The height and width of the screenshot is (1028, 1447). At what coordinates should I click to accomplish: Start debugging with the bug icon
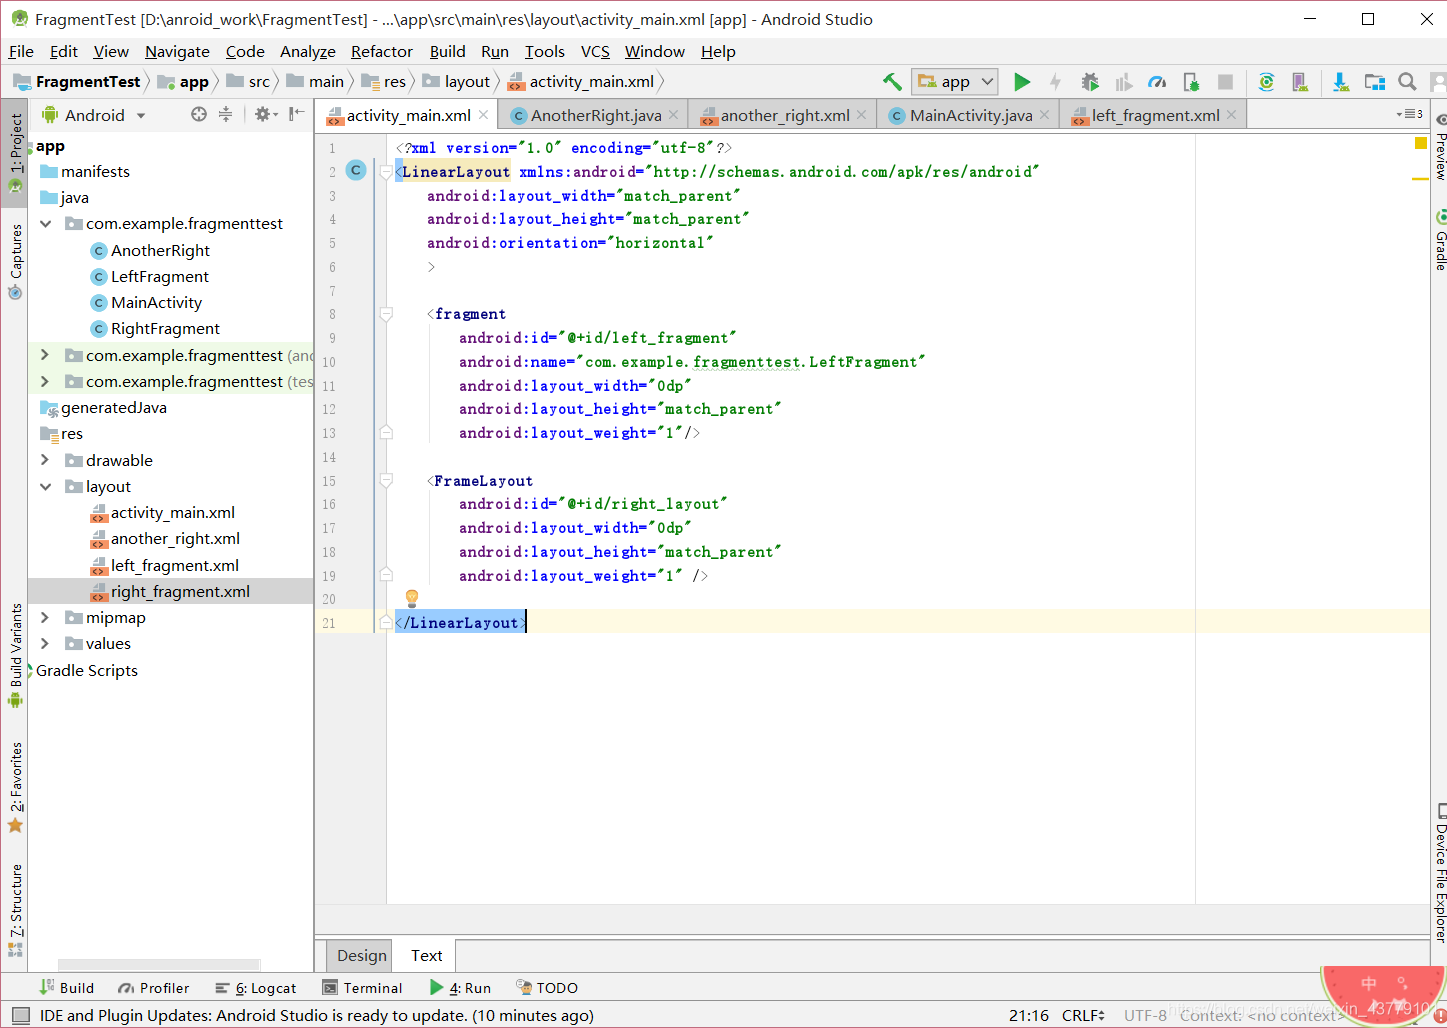[1090, 82]
